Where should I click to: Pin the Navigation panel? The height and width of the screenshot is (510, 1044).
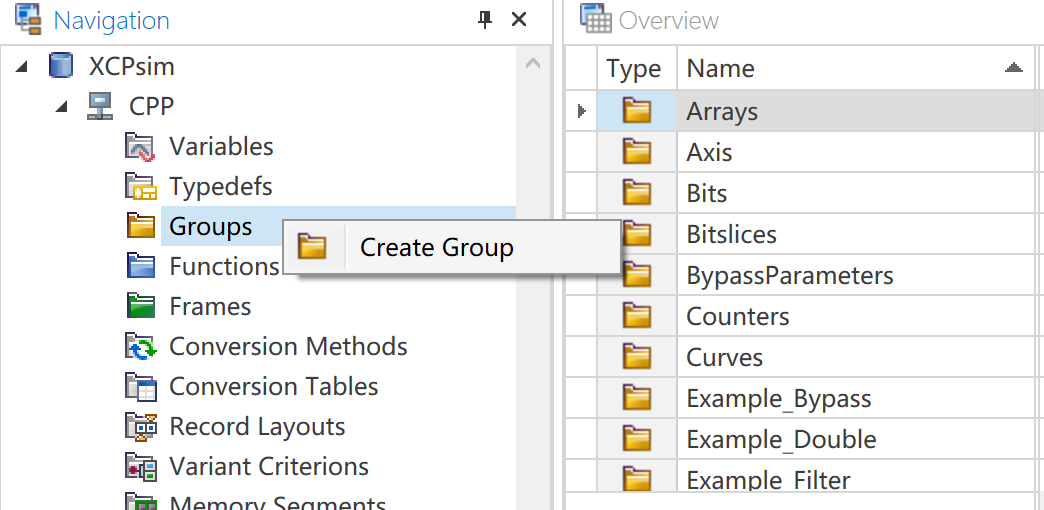coord(485,19)
